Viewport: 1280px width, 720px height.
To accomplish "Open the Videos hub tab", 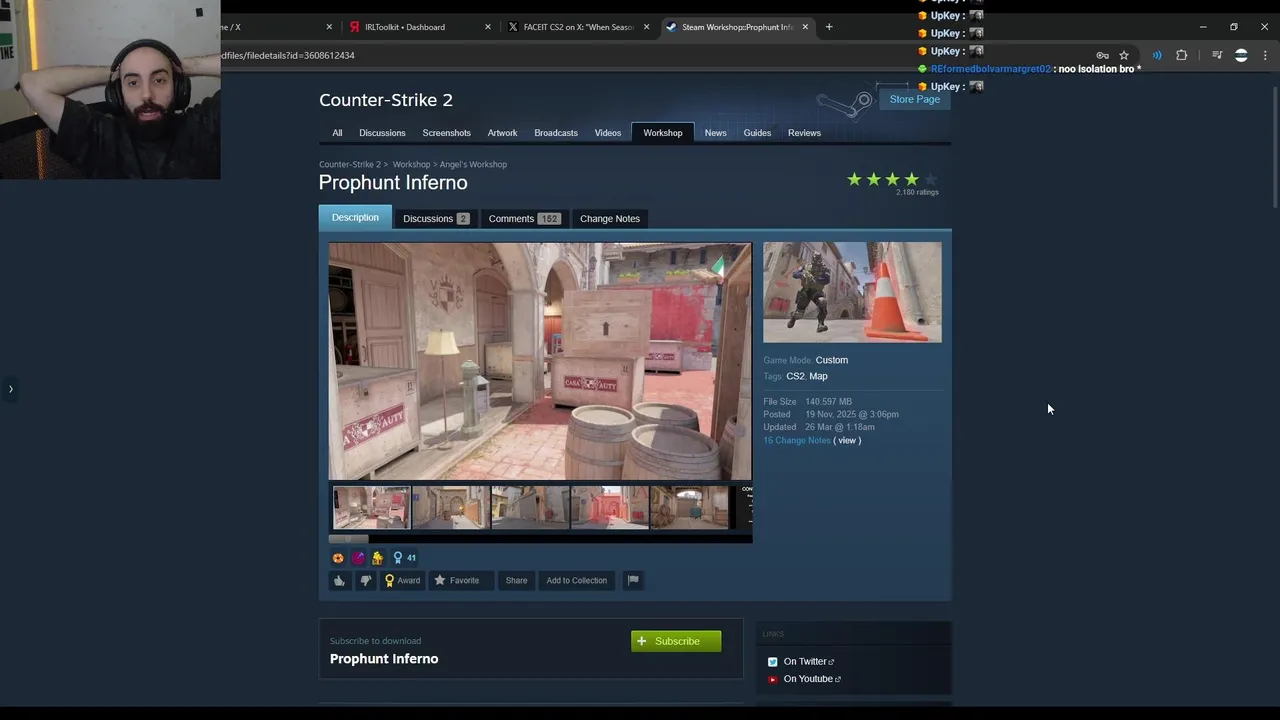I will [608, 133].
